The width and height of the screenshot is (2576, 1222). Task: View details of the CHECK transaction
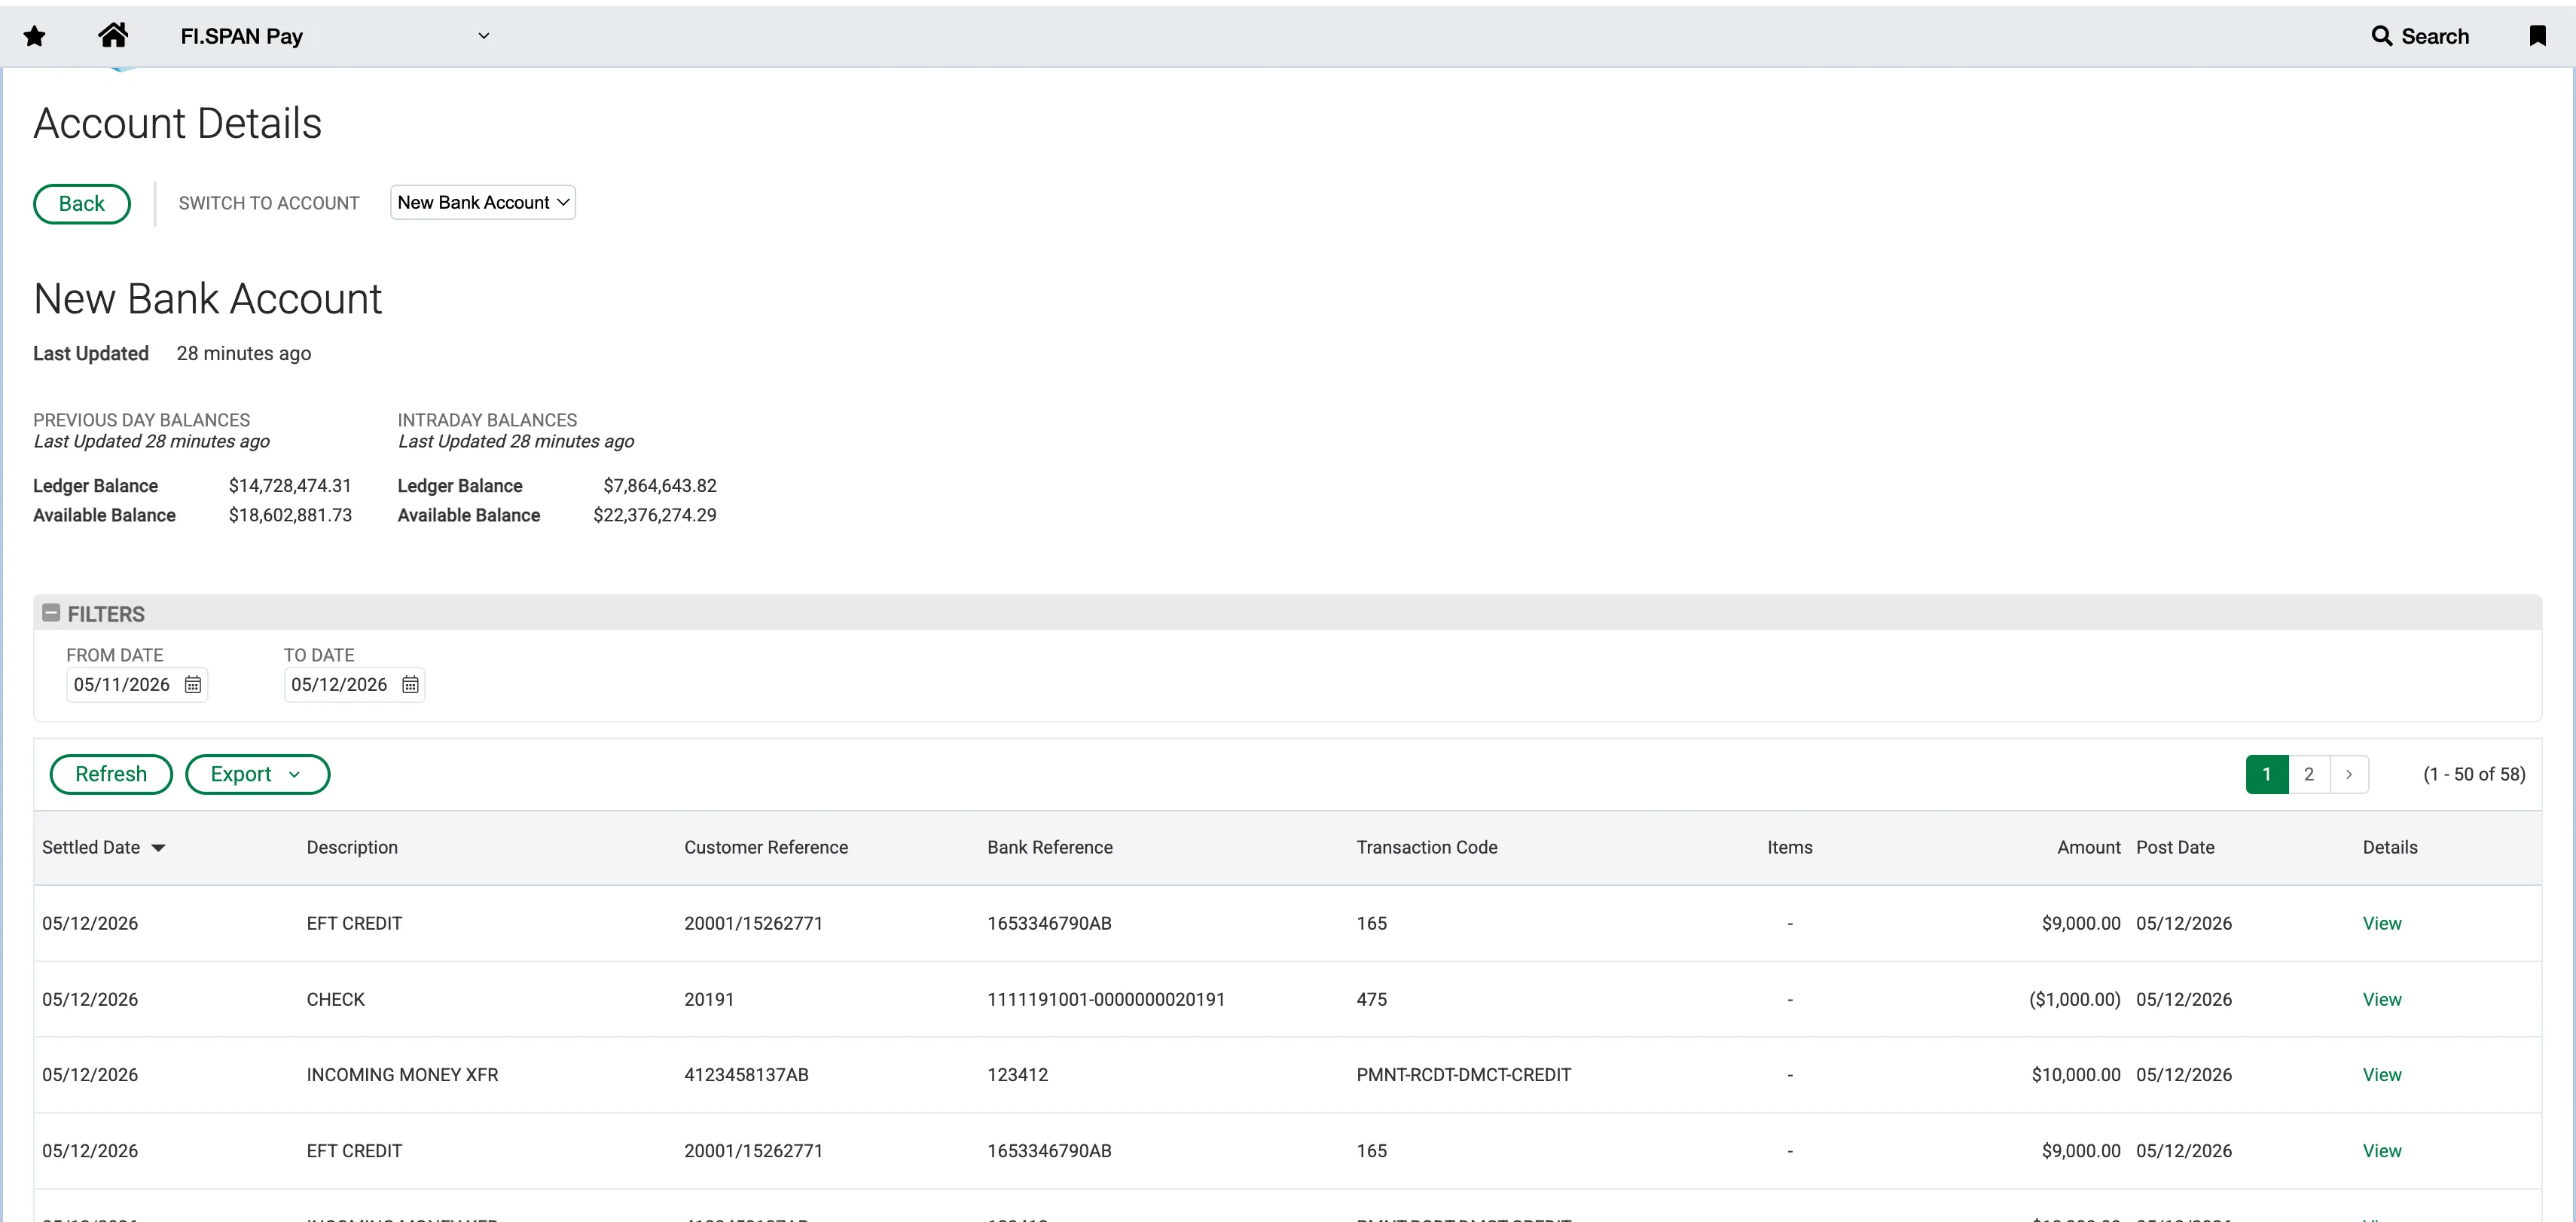[x=2381, y=1000]
